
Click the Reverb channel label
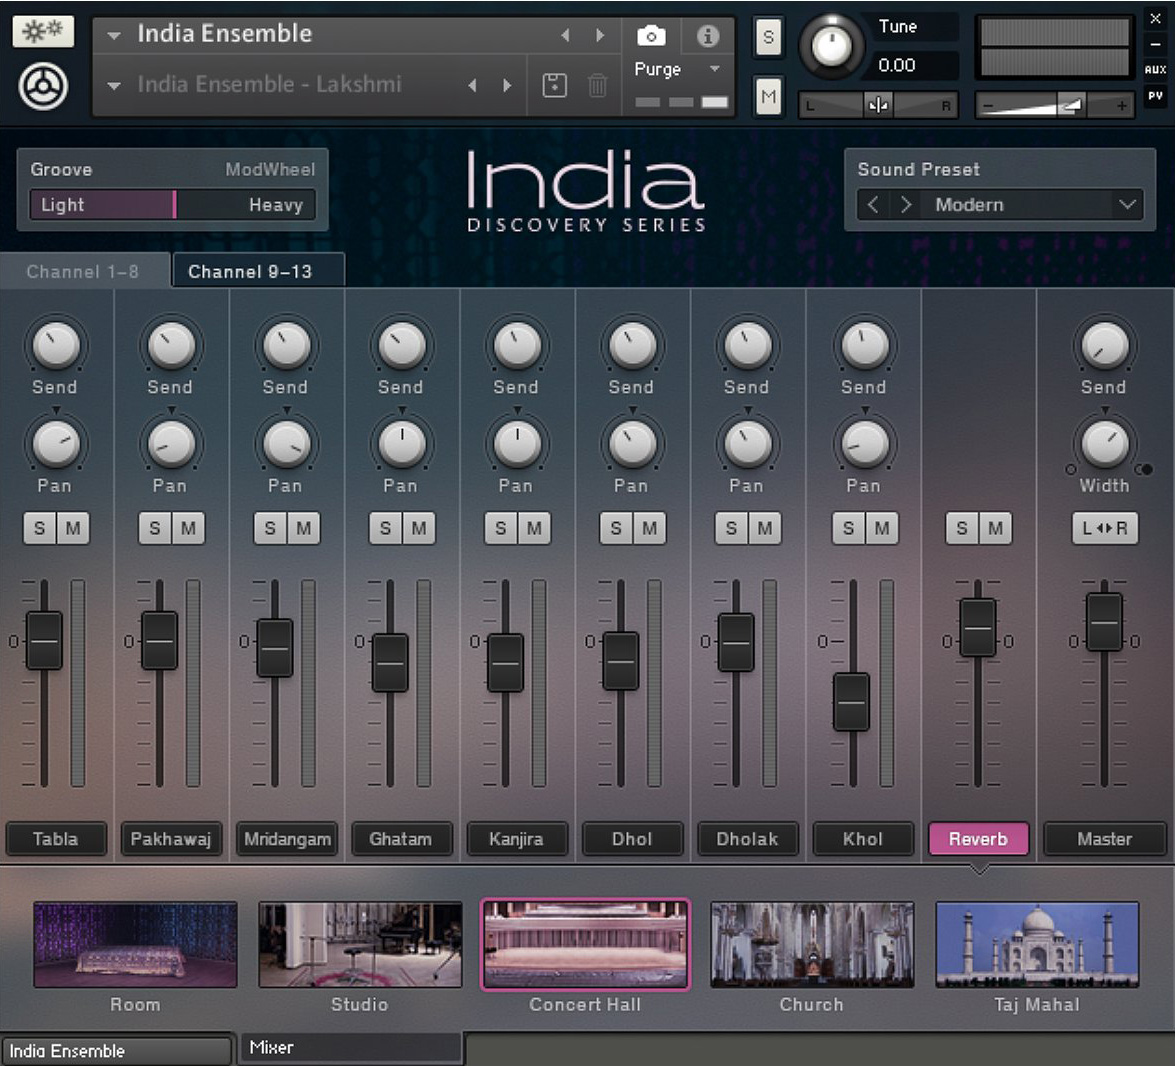[978, 839]
